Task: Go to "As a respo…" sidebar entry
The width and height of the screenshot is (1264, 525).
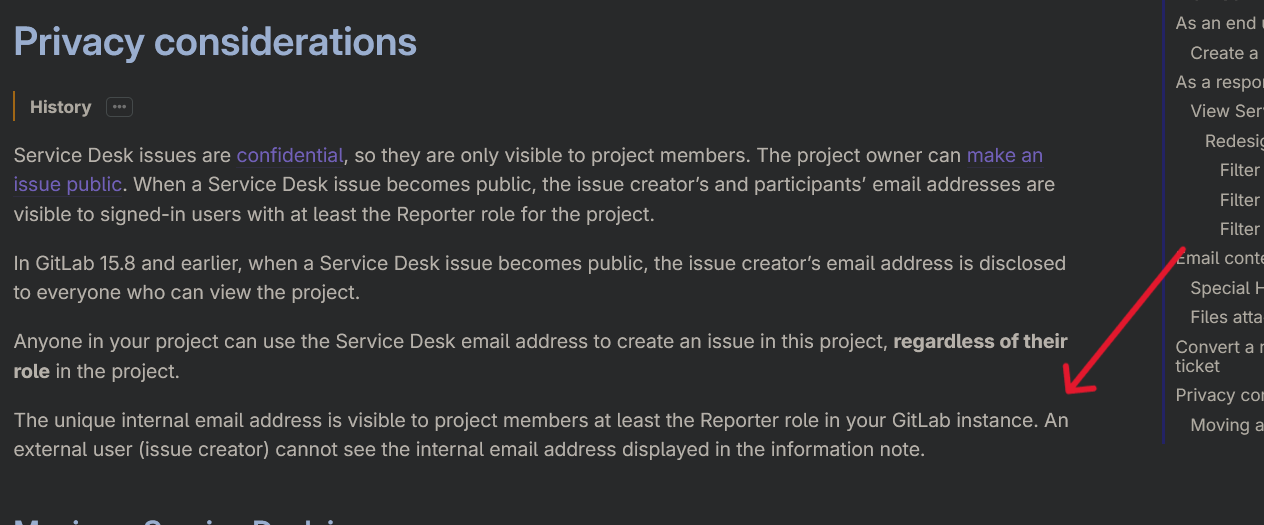Action: [1219, 82]
